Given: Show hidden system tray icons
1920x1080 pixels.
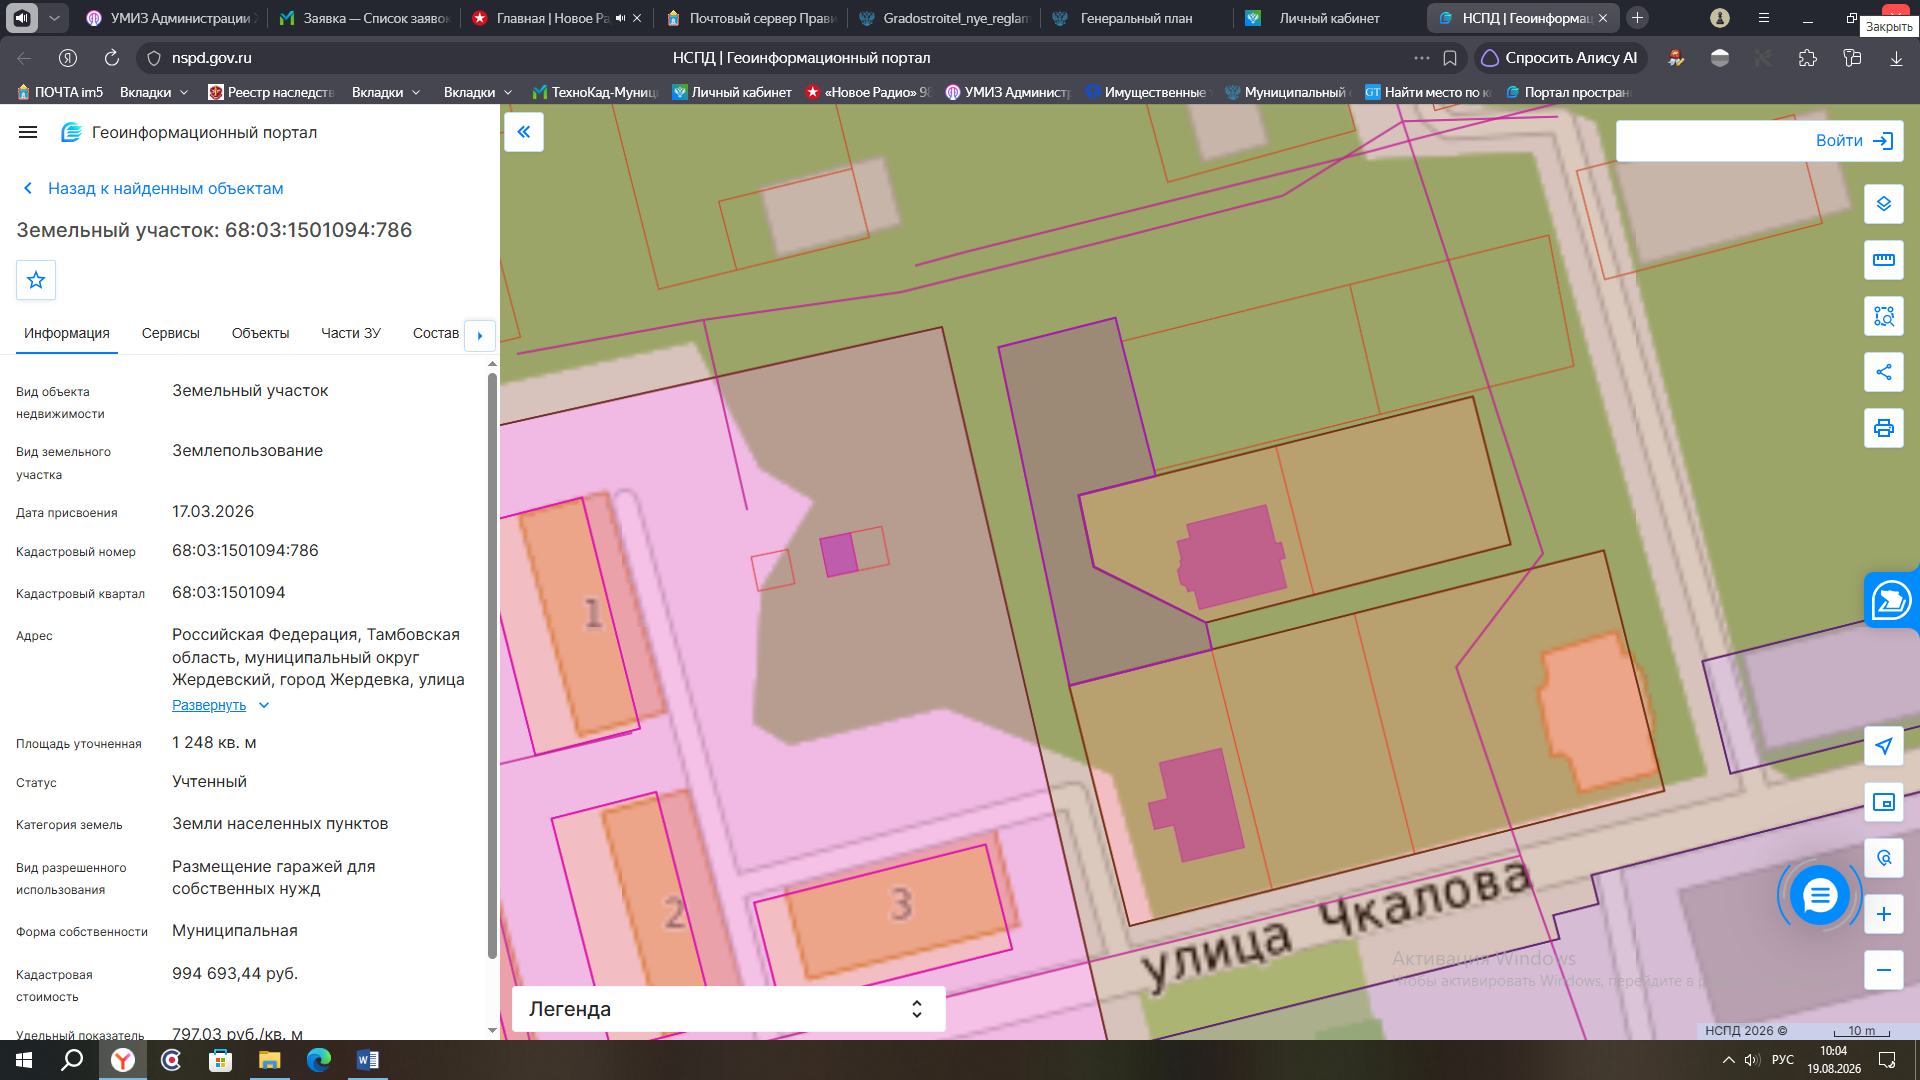Looking at the screenshot, I should click(1728, 1060).
